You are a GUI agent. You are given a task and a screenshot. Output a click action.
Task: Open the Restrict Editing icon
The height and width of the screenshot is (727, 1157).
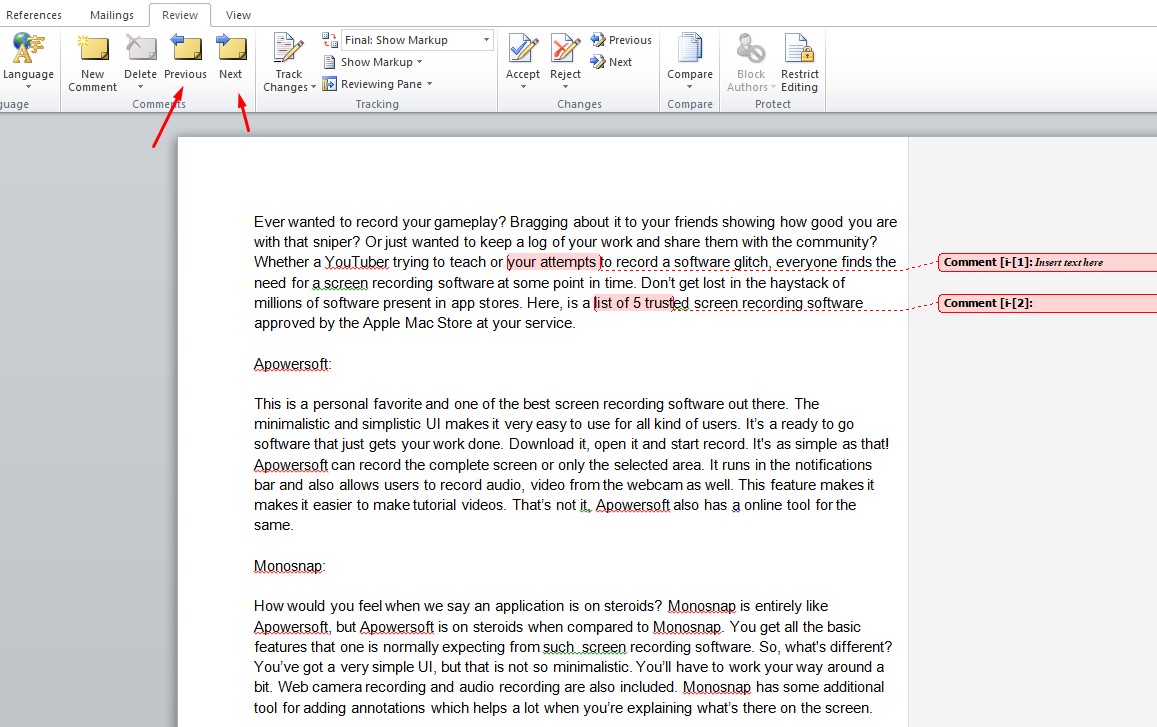coord(800,49)
